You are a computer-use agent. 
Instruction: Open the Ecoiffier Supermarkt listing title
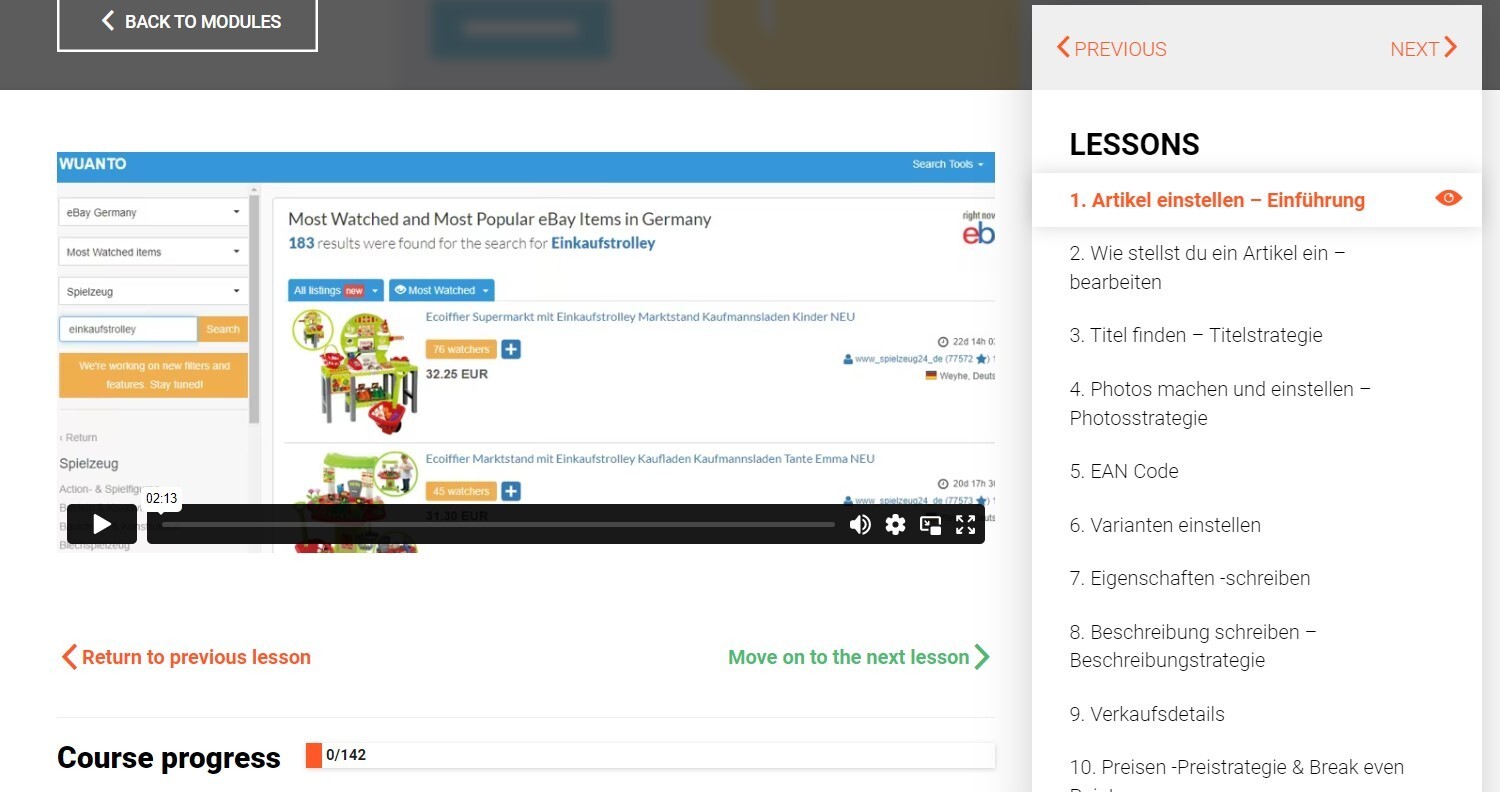640,317
